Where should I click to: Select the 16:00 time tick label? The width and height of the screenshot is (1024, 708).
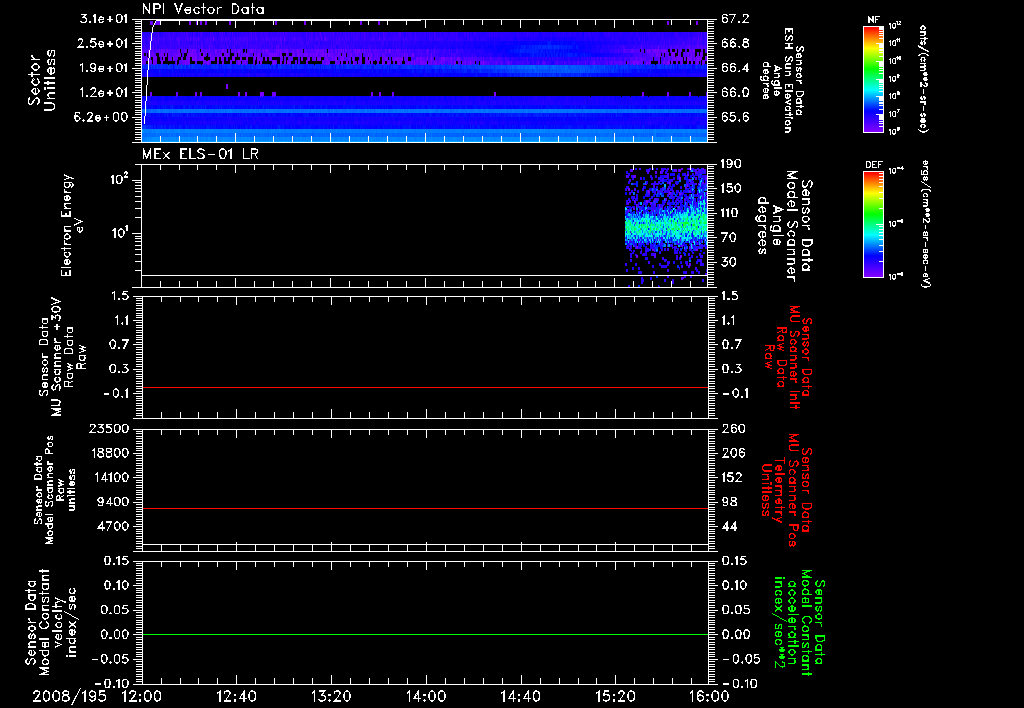click(x=709, y=696)
